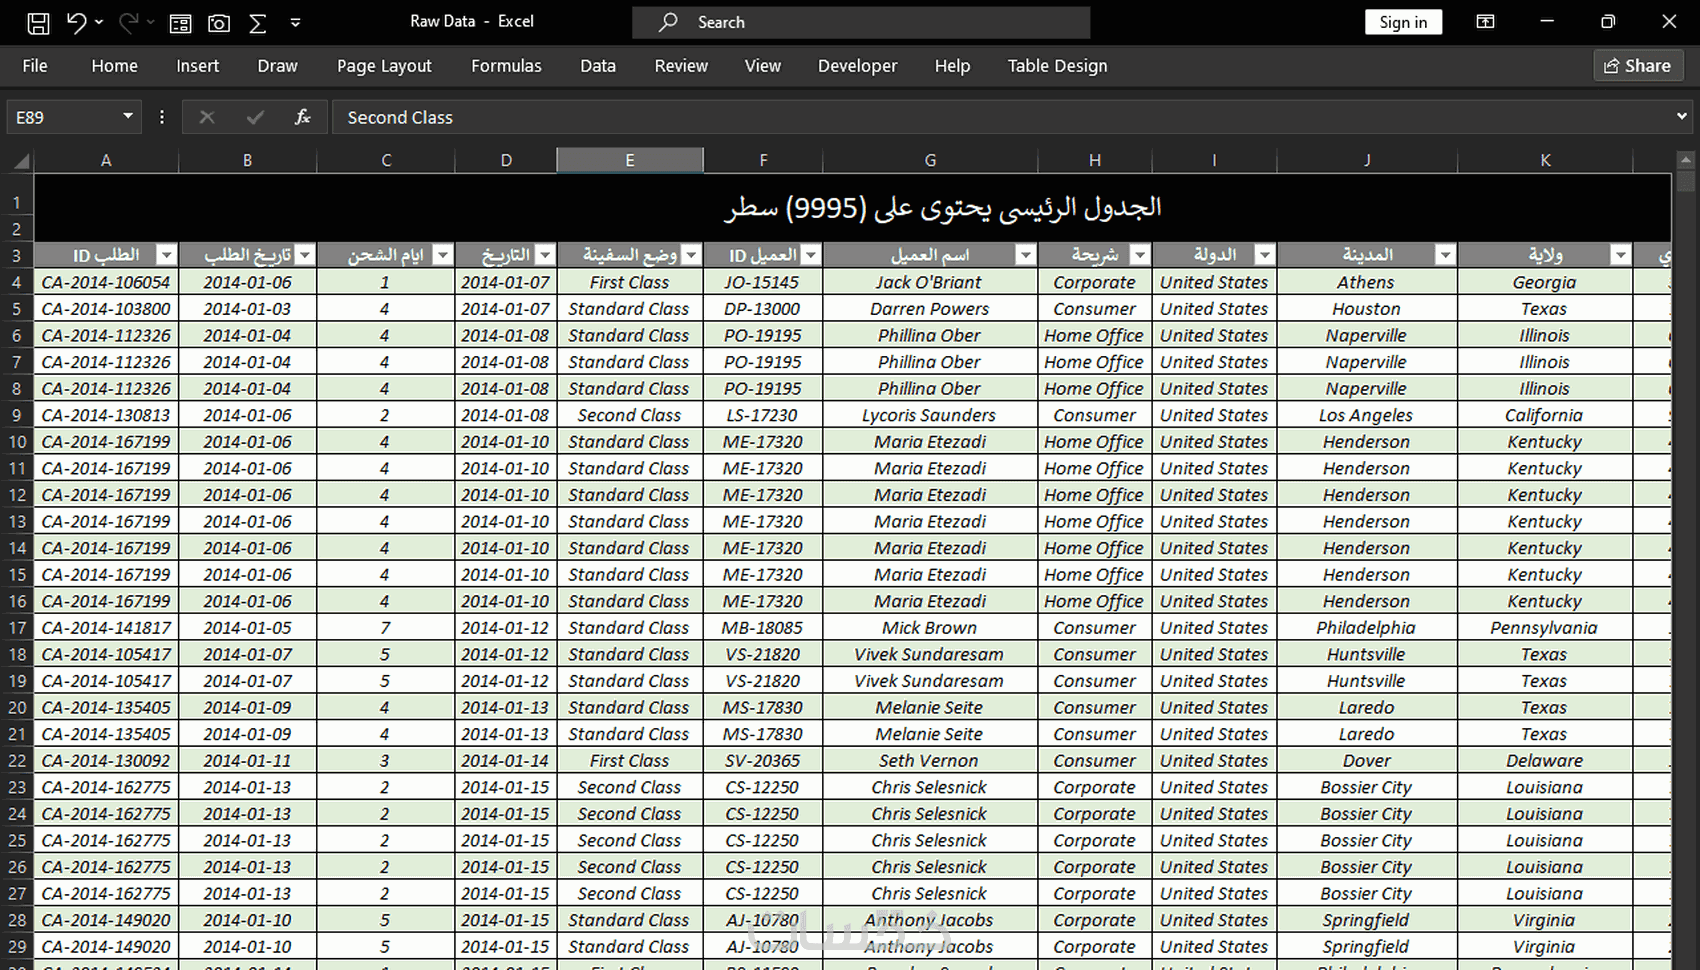Screen dimensions: 1700x970
Task: Open filter dropdown for وضع السفينة column
Action: (x=690, y=255)
